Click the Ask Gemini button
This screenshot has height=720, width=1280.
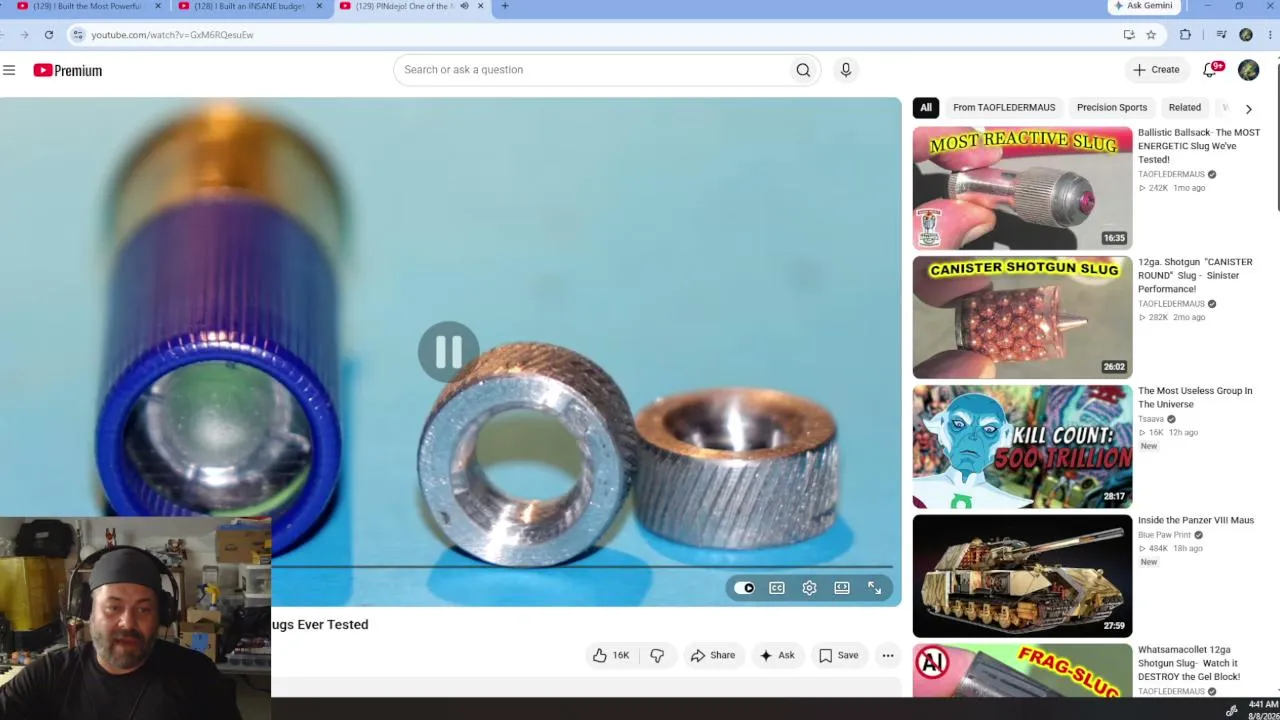(x=1144, y=6)
